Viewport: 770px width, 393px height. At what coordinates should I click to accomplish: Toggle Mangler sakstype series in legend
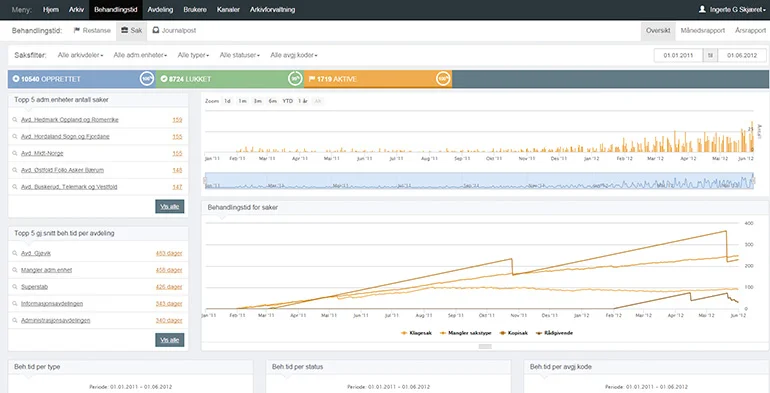click(x=465, y=333)
